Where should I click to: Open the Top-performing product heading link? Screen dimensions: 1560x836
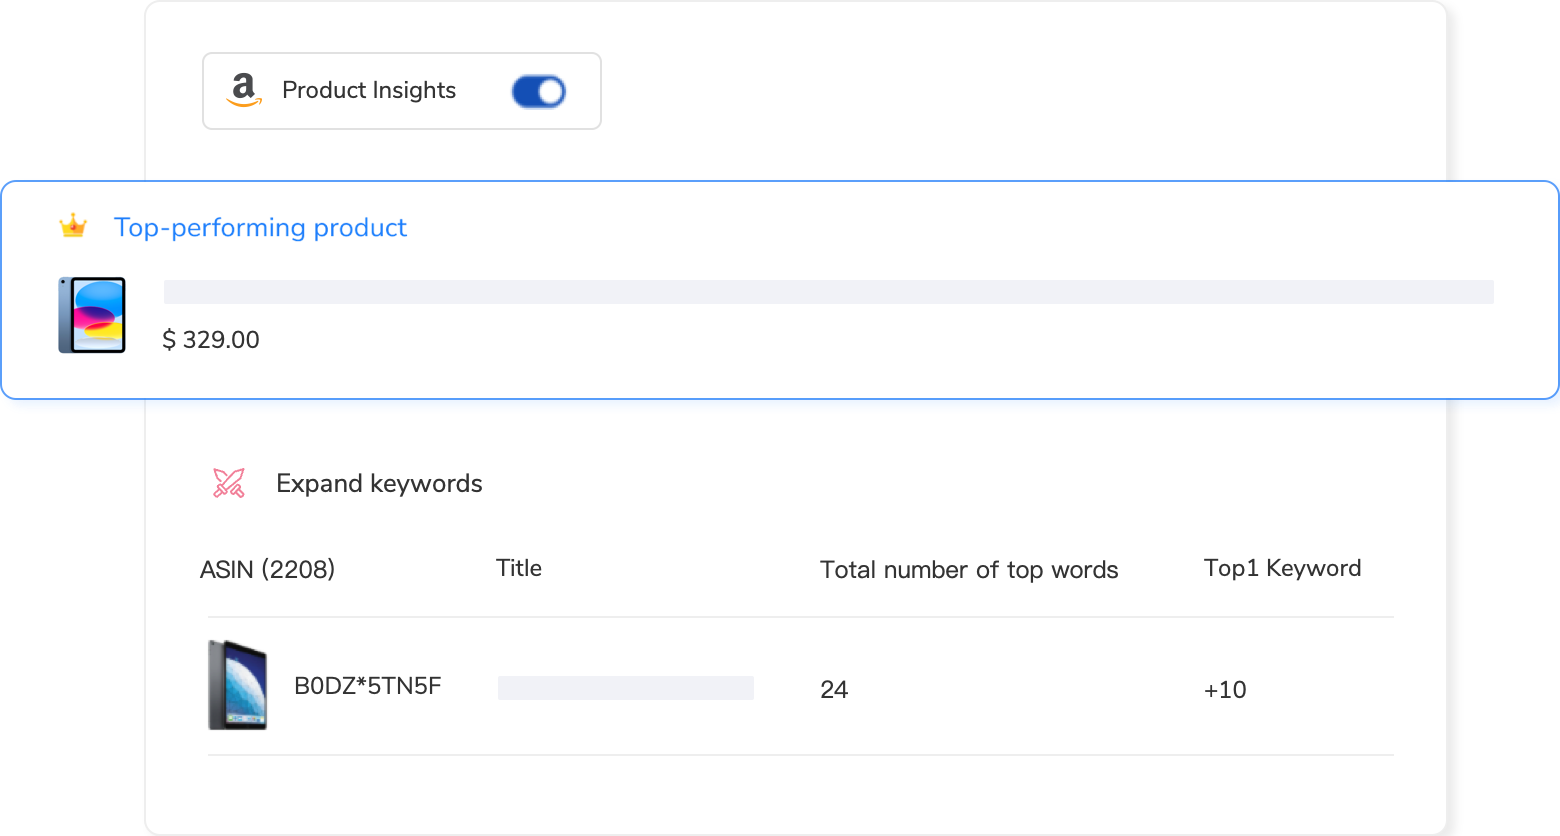[x=260, y=228]
